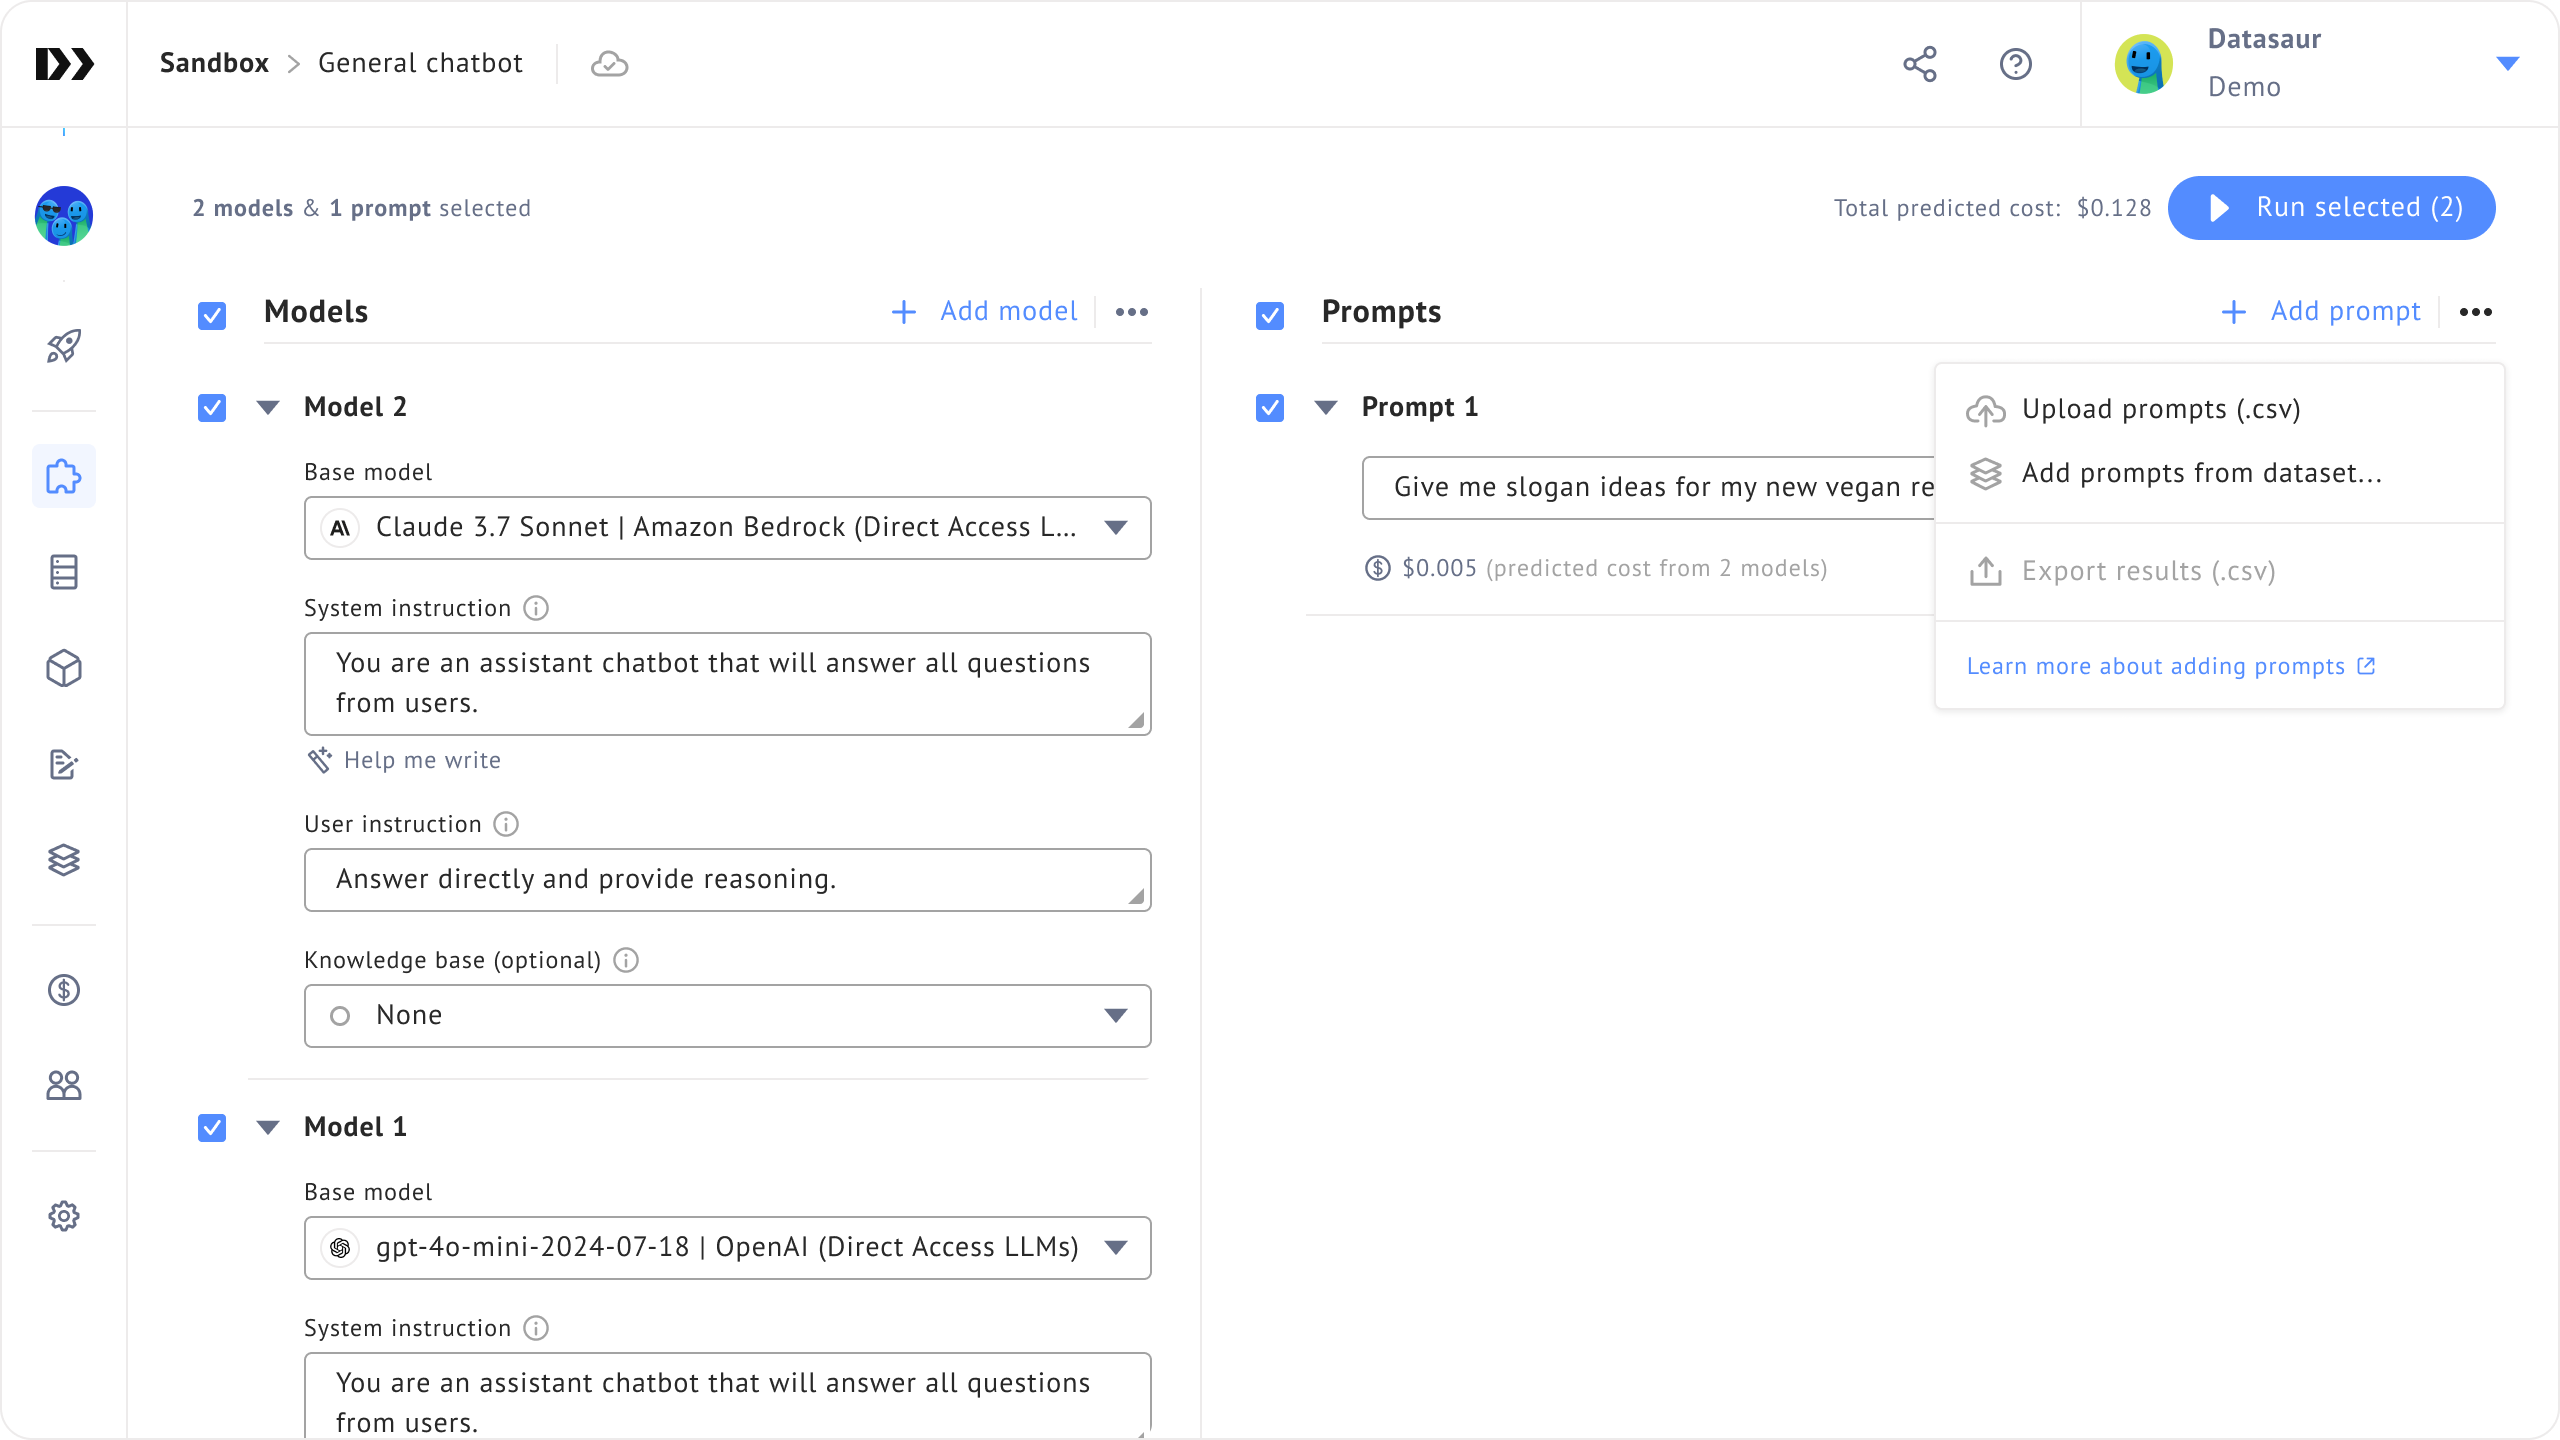Toggle the Prompt 1 checkbox

click(x=1270, y=408)
